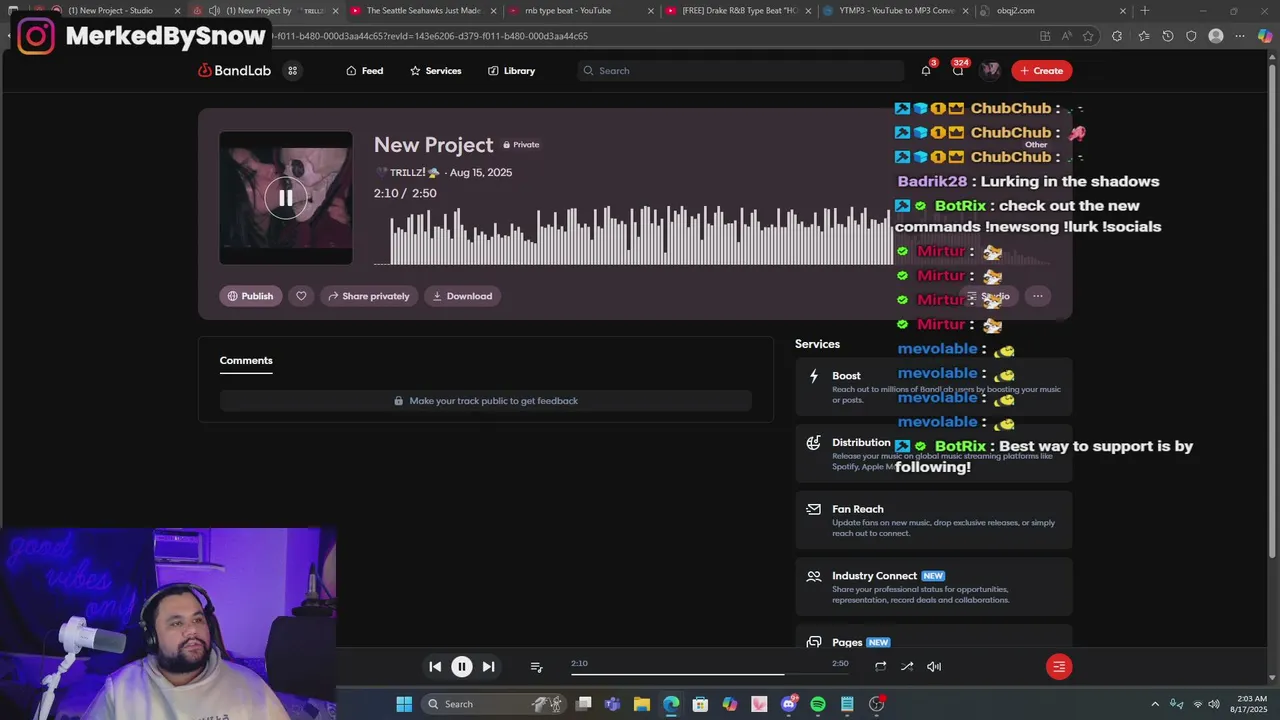Switch to Seattle Seahawks YouTube tab
The height and width of the screenshot is (720, 1280).
click(x=423, y=11)
